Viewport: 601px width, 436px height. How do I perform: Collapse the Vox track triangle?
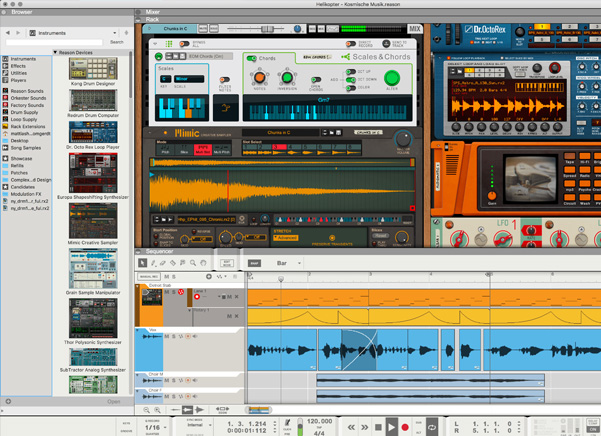(x=138, y=330)
